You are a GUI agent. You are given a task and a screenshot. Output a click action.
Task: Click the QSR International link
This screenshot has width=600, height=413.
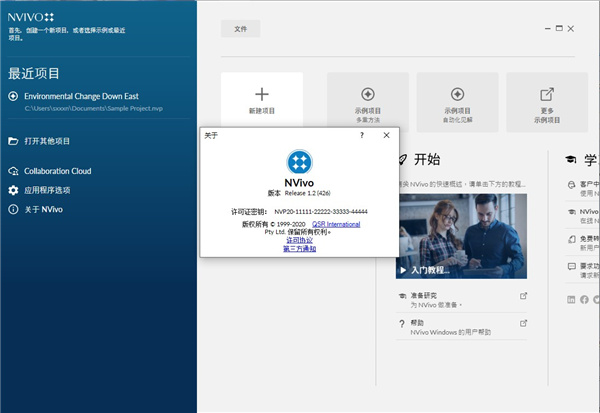(x=336, y=225)
